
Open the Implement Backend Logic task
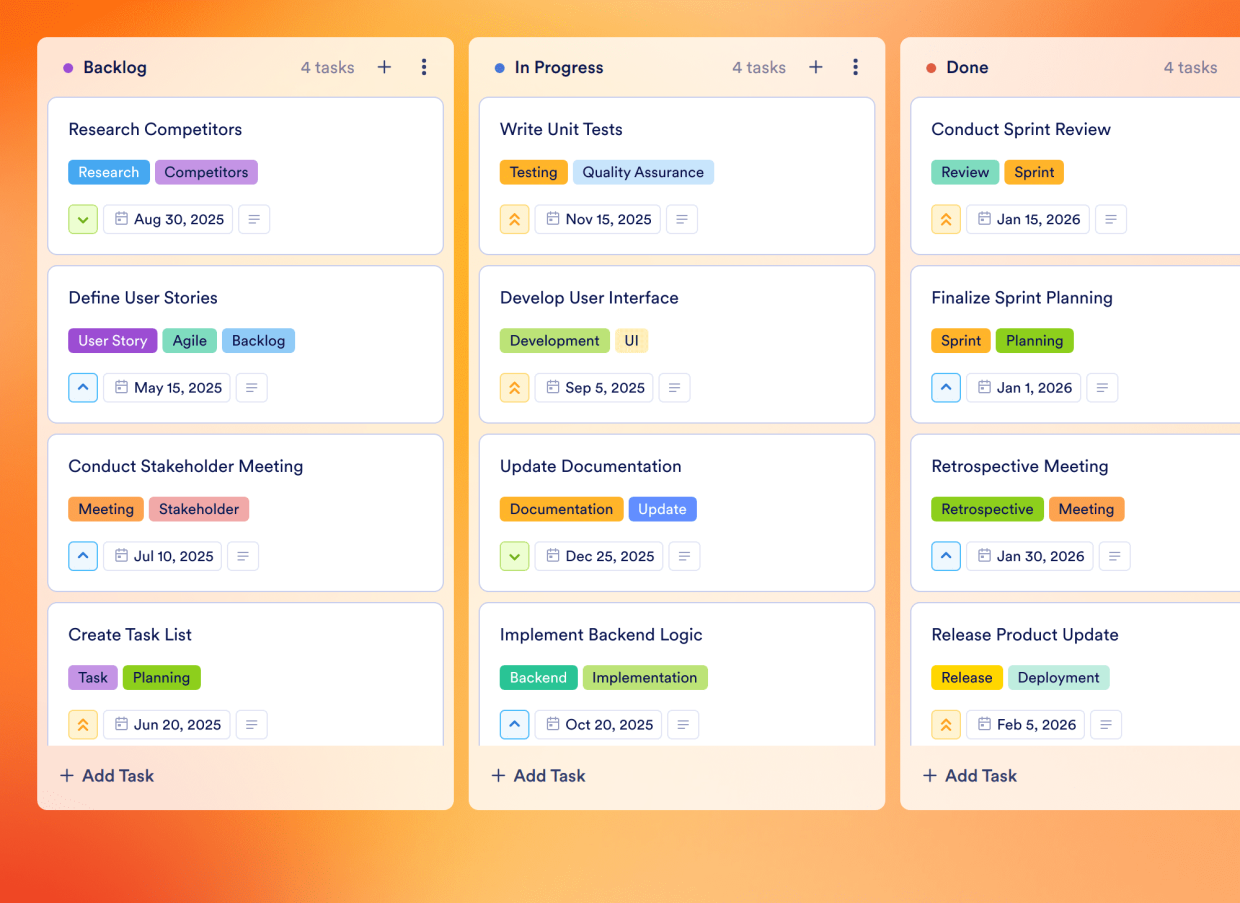(x=600, y=635)
